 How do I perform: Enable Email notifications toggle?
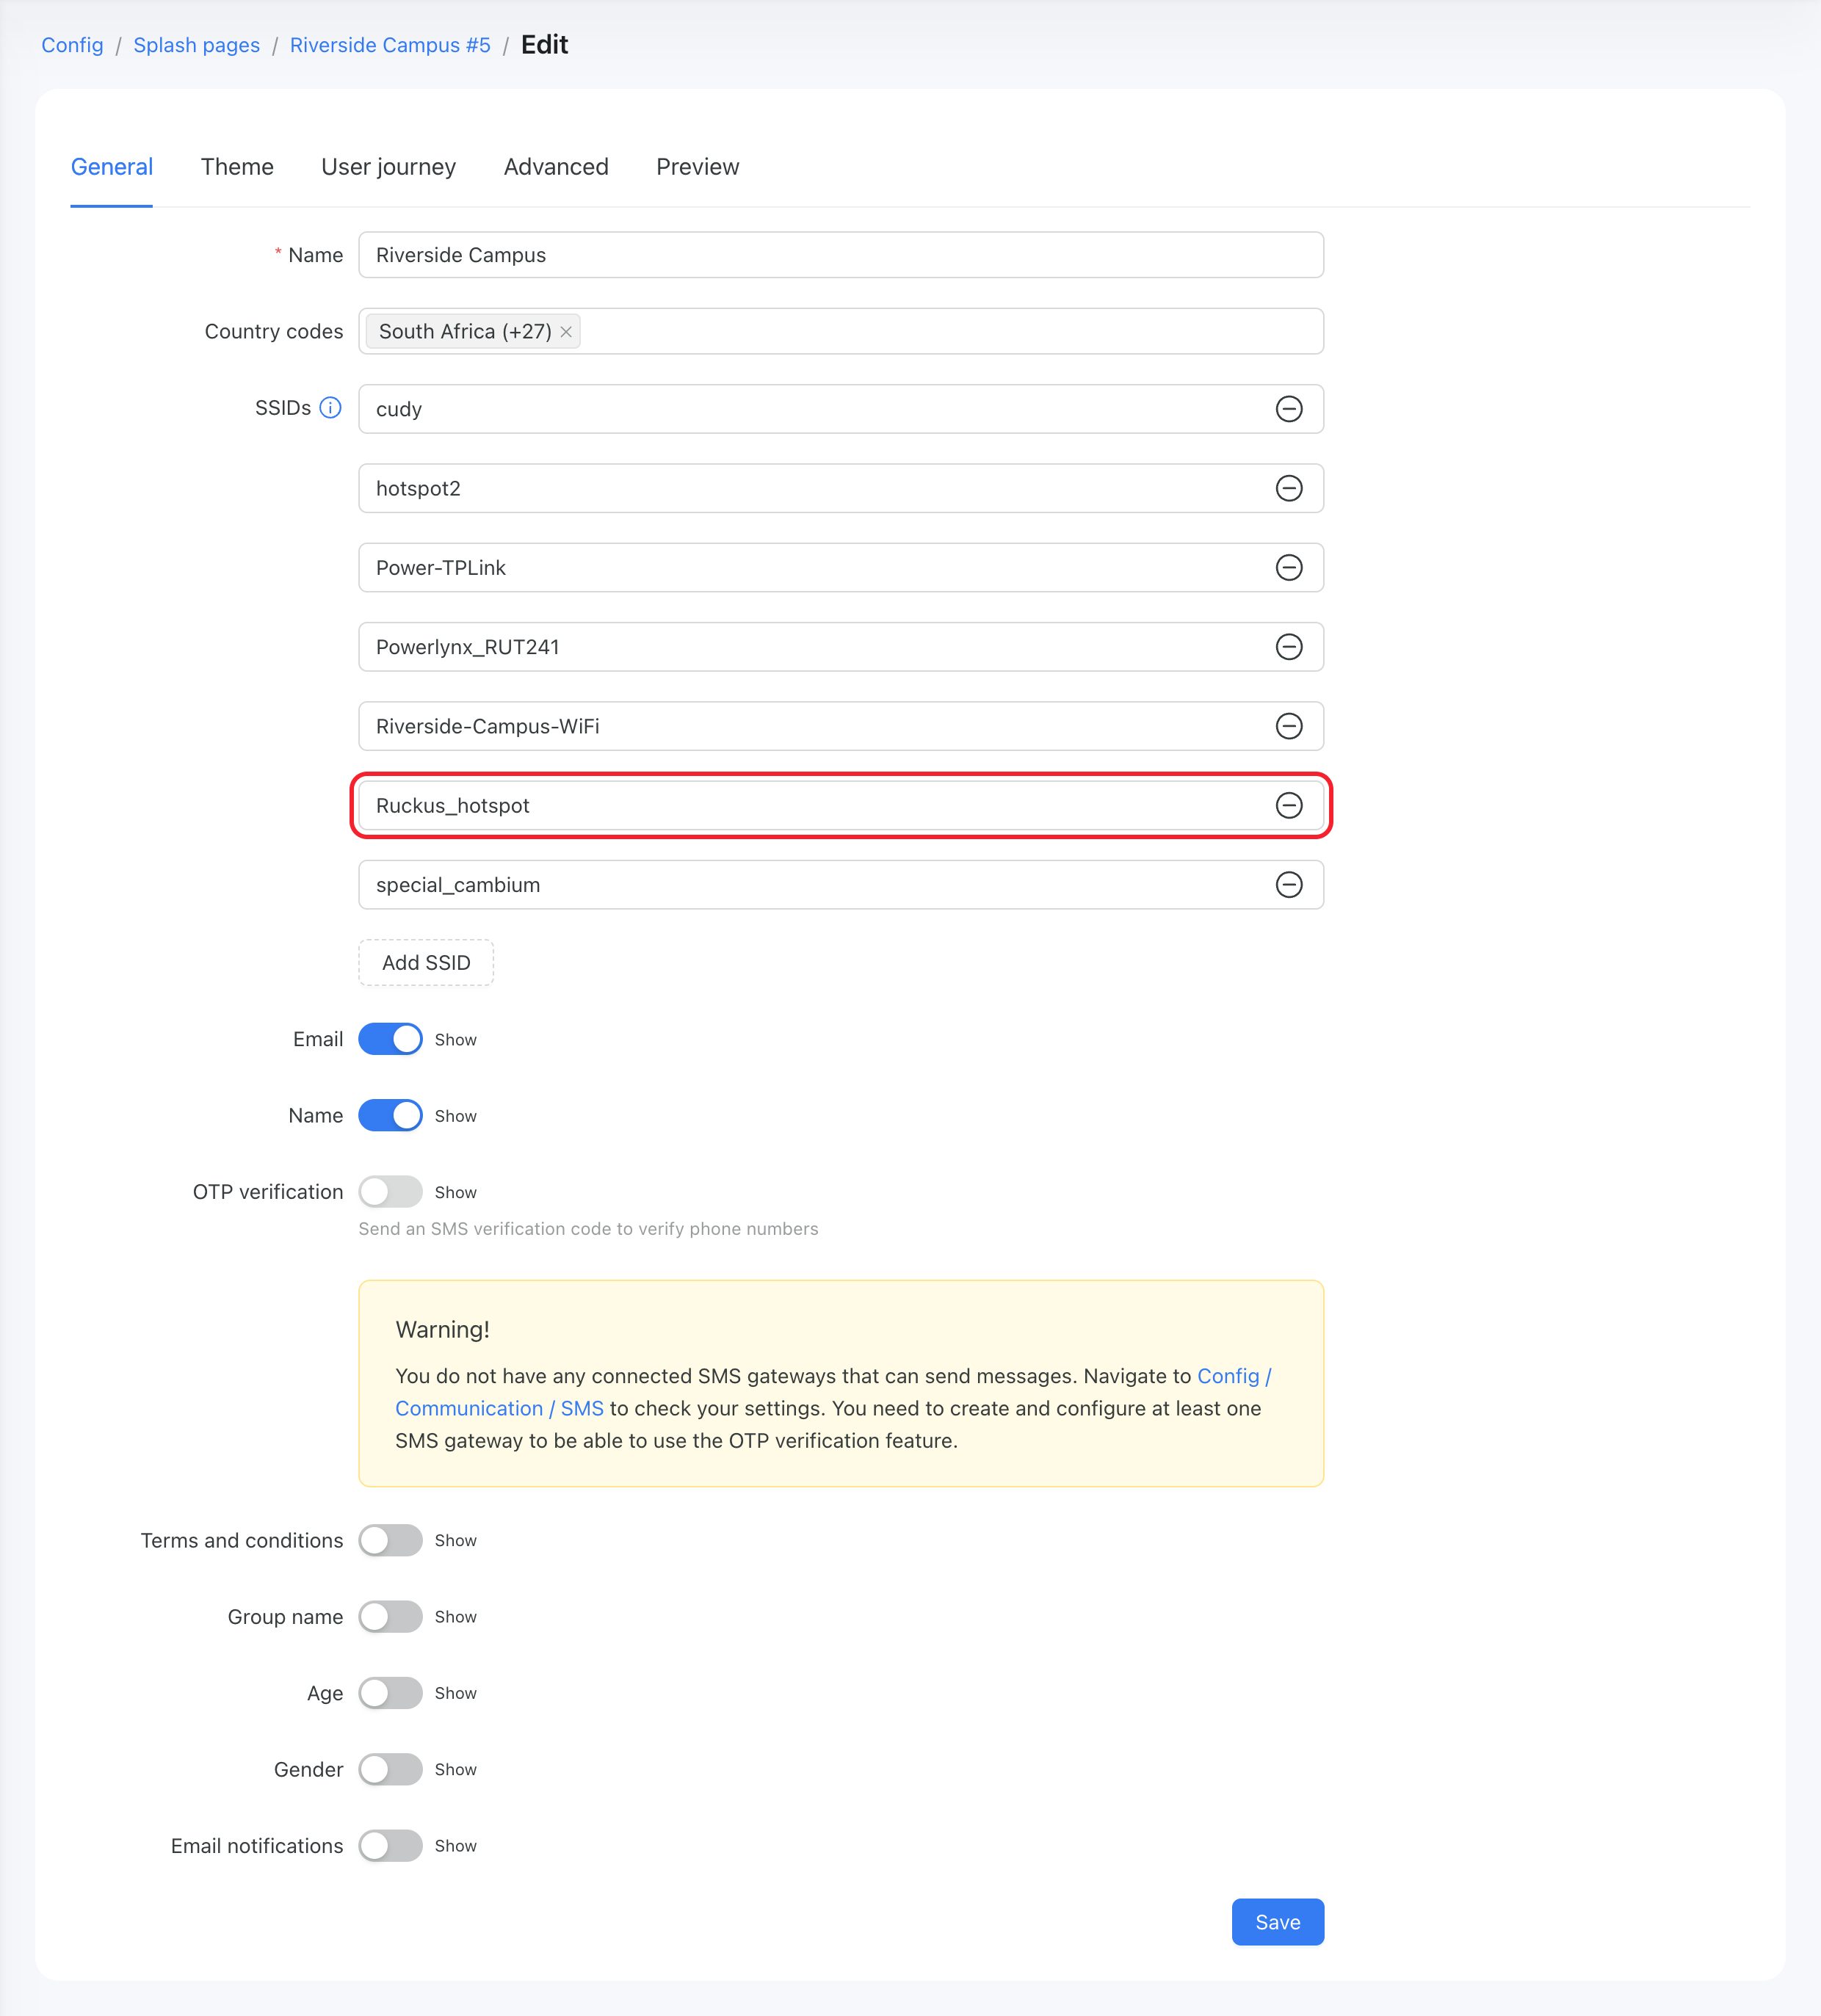pos(390,1846)
